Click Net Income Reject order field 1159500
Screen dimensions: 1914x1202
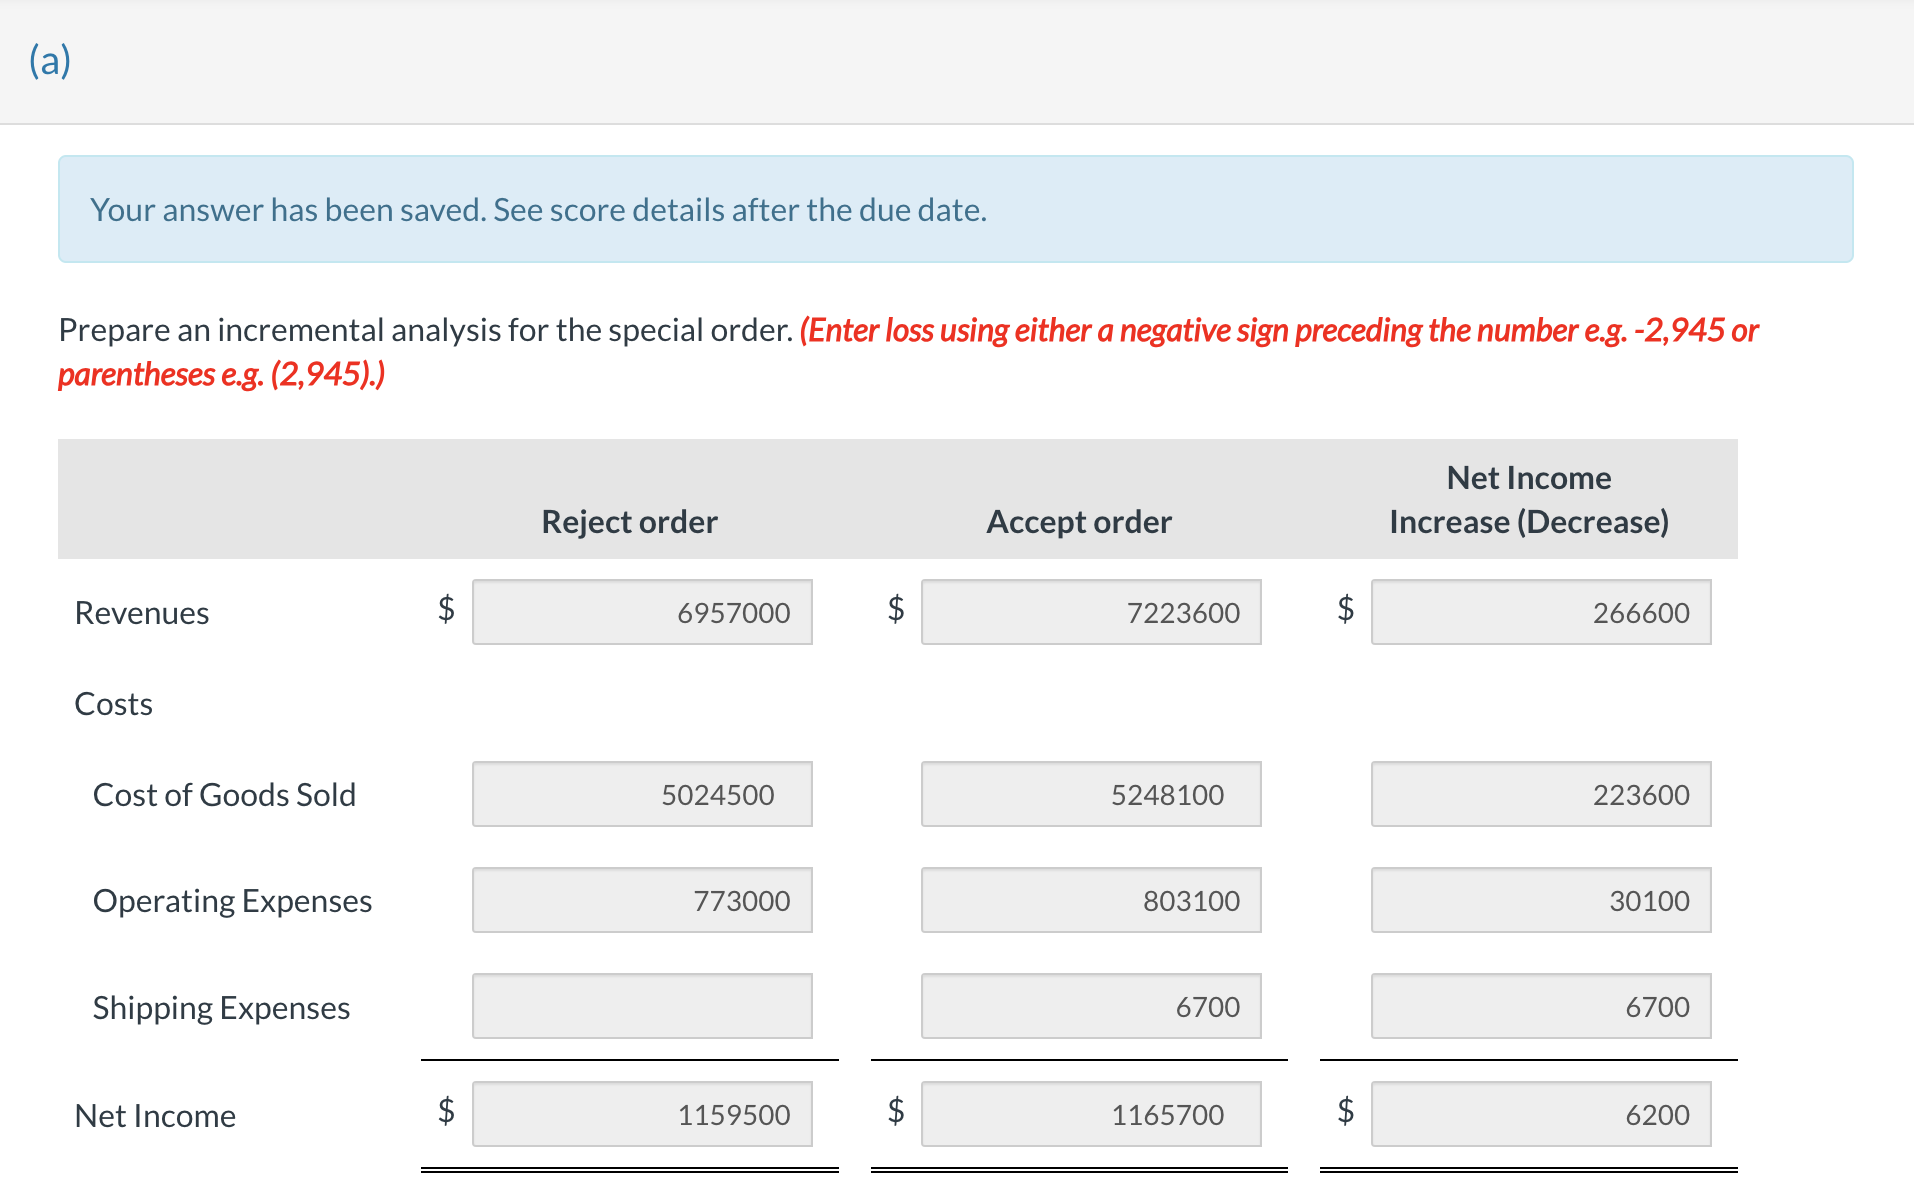coord(642,1114)
